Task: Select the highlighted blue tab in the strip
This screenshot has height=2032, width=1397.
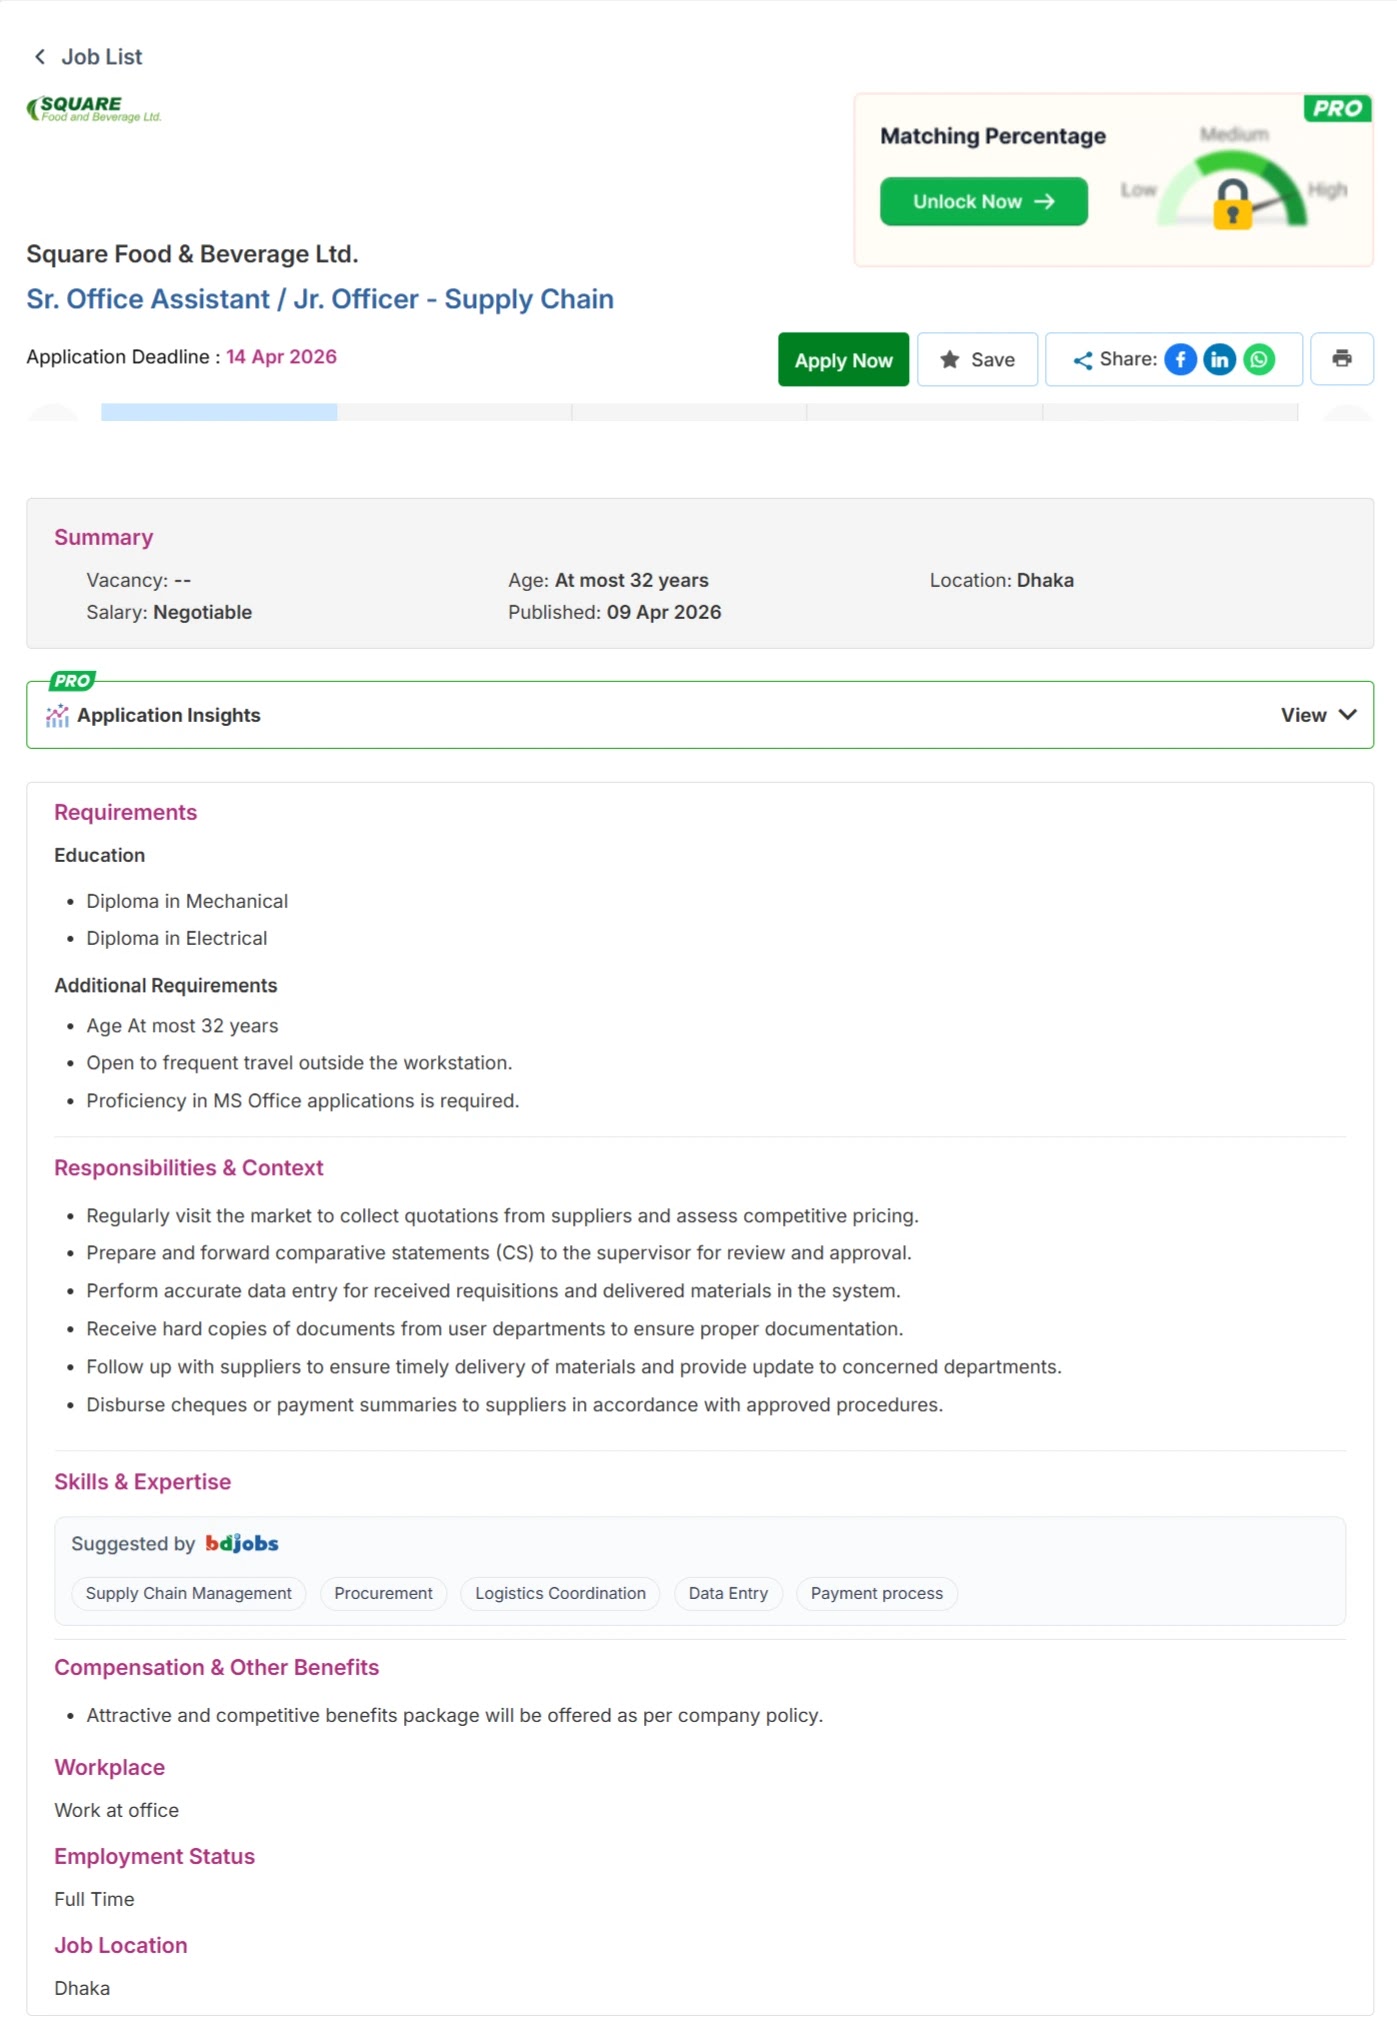Action: (x=219, y=412)
